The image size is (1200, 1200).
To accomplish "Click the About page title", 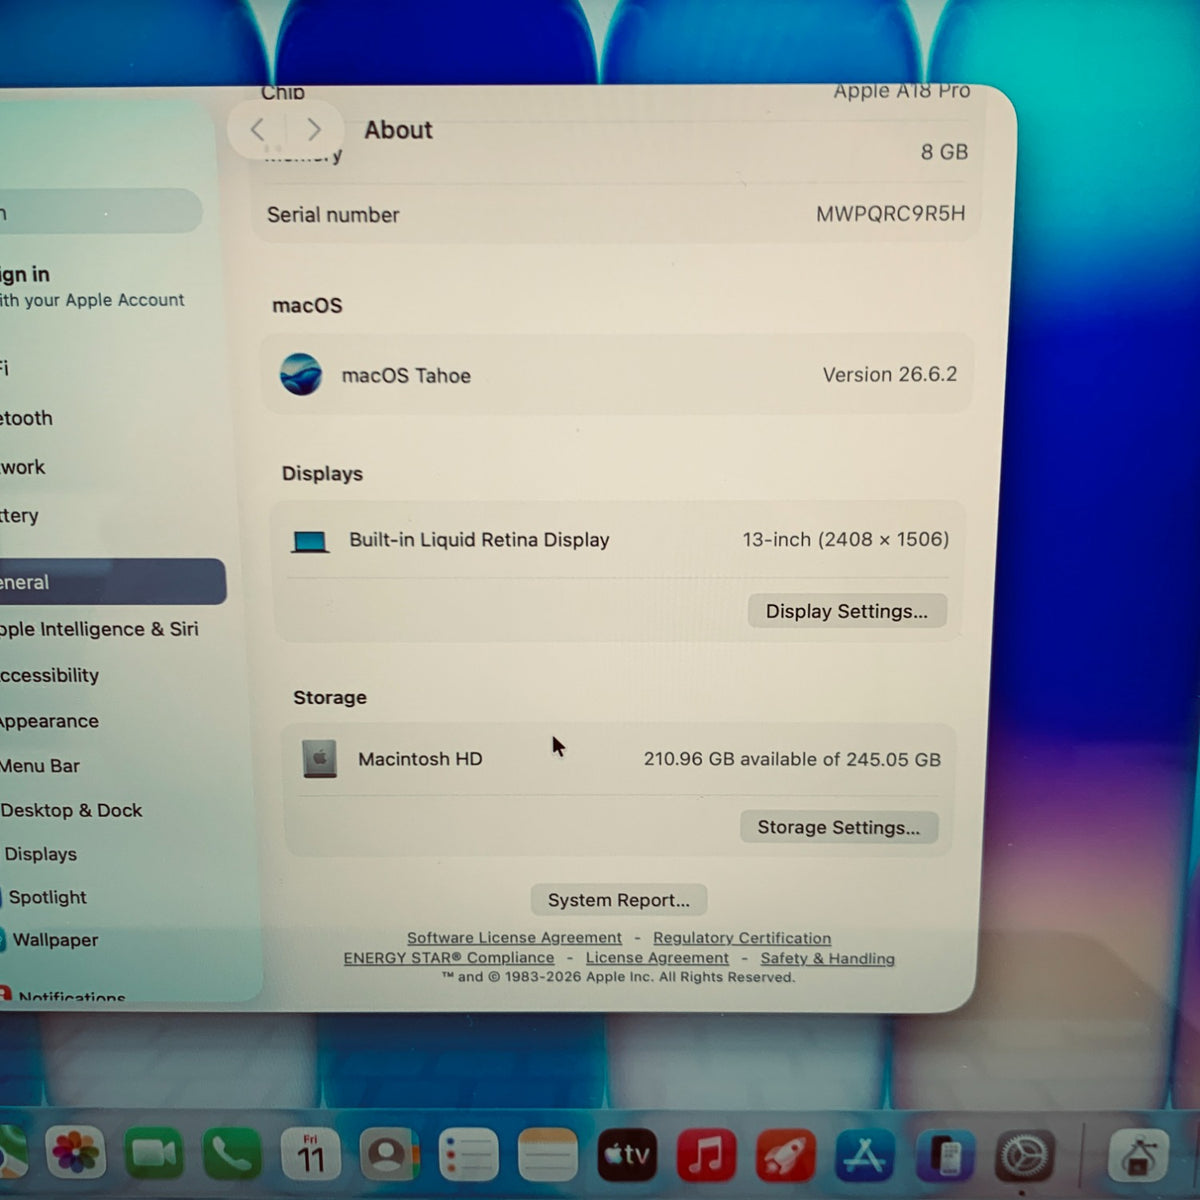I will [x=398, y=130].
